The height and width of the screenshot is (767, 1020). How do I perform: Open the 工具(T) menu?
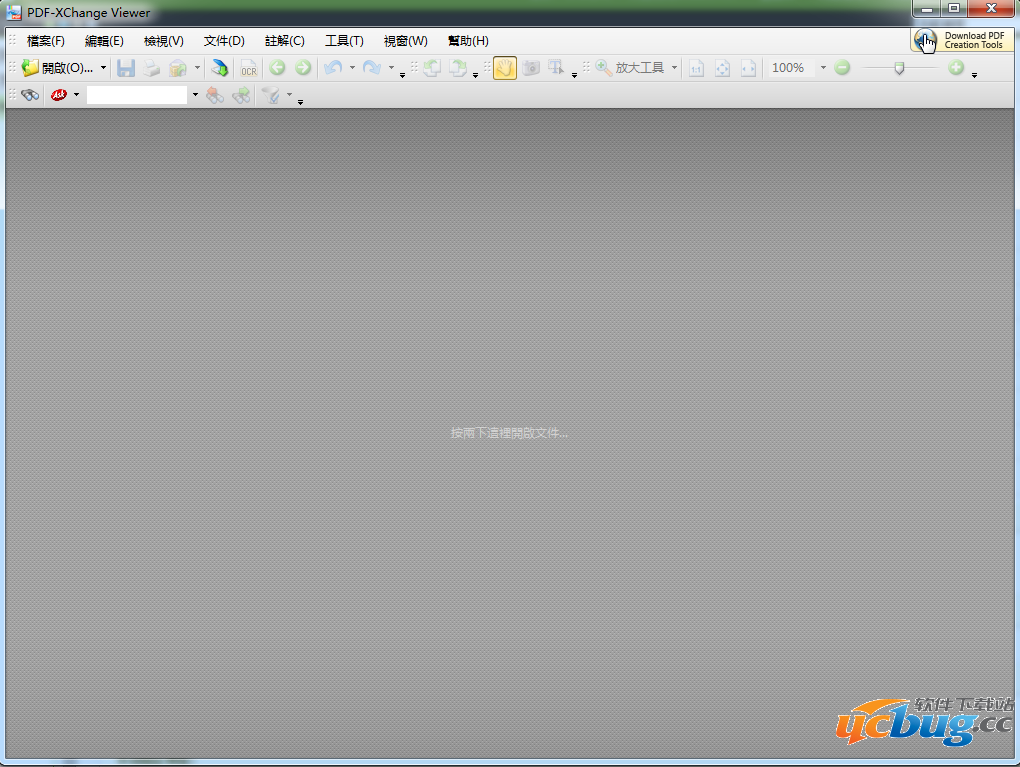click(x=344, y=41)
